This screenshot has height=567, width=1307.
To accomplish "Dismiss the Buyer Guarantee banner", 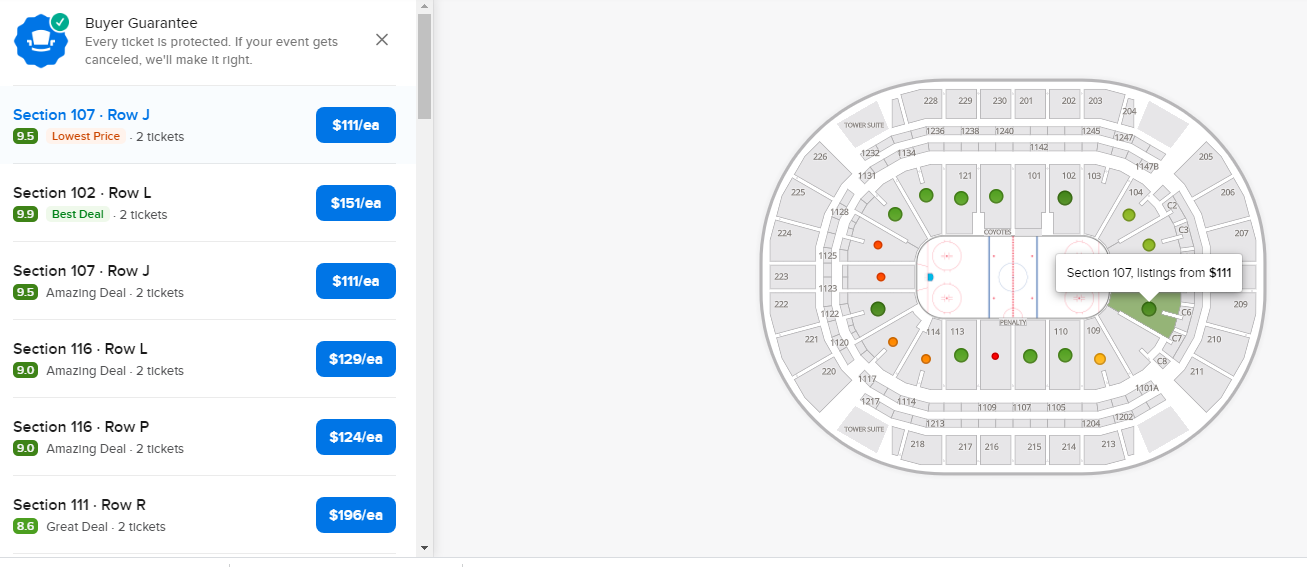I will click(382, 40).
